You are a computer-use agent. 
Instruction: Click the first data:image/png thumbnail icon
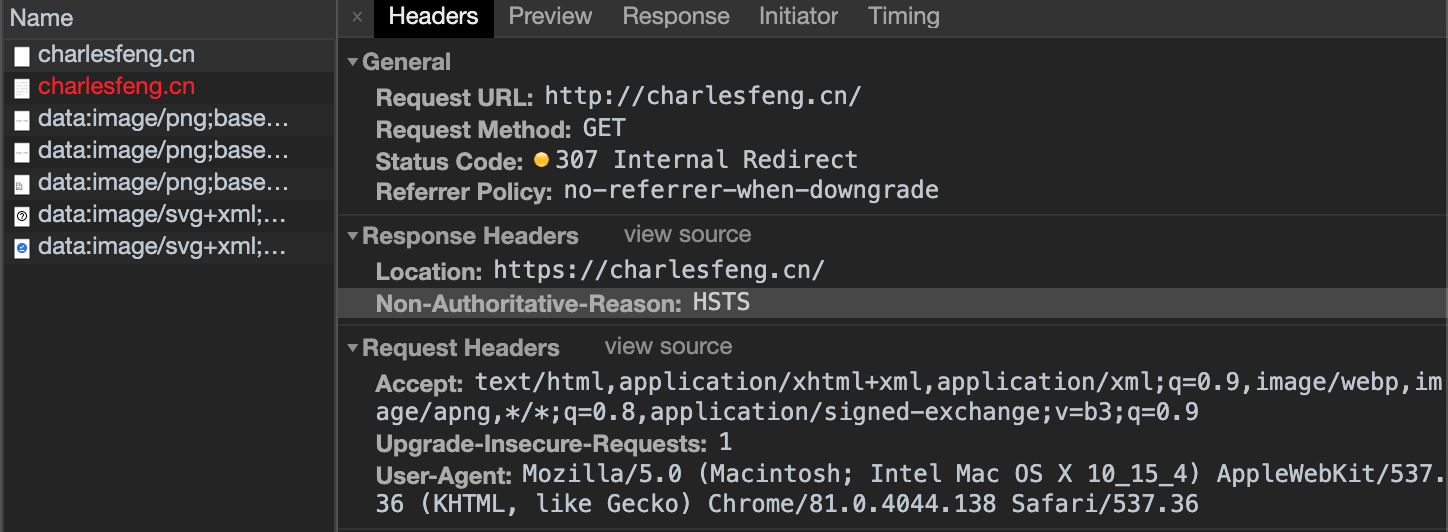(x=22, y=120)
